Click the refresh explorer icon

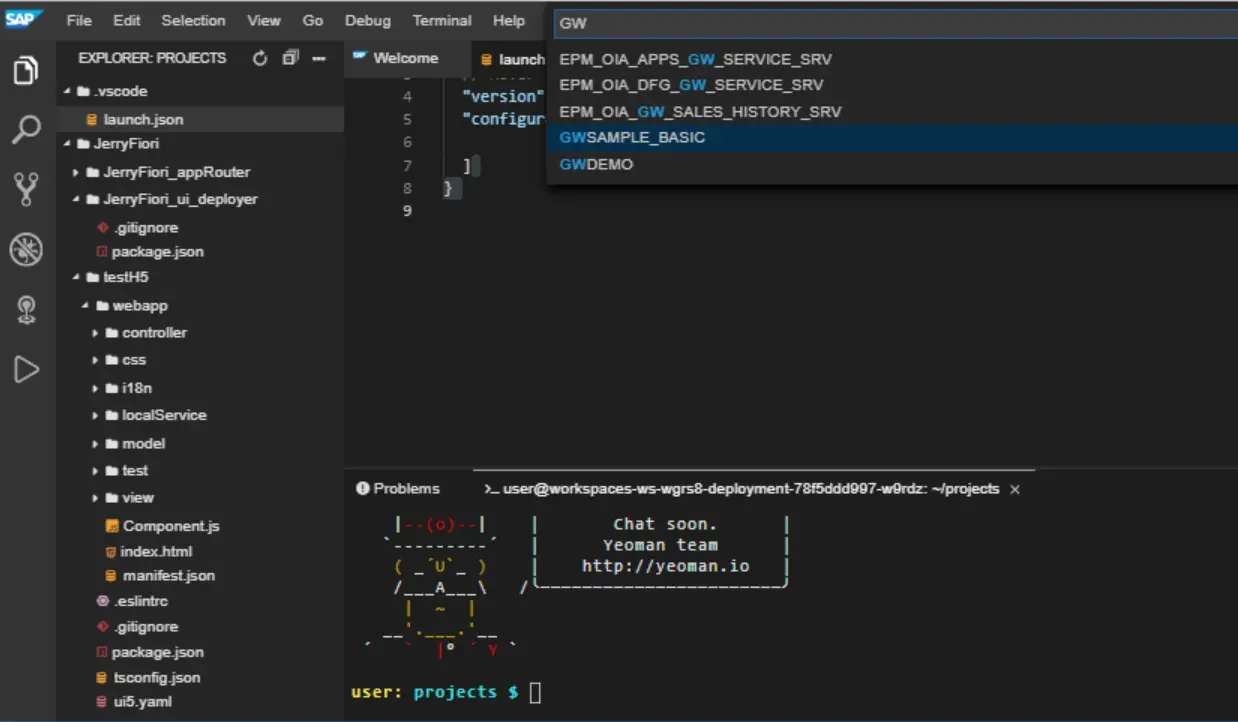(260, 58)
